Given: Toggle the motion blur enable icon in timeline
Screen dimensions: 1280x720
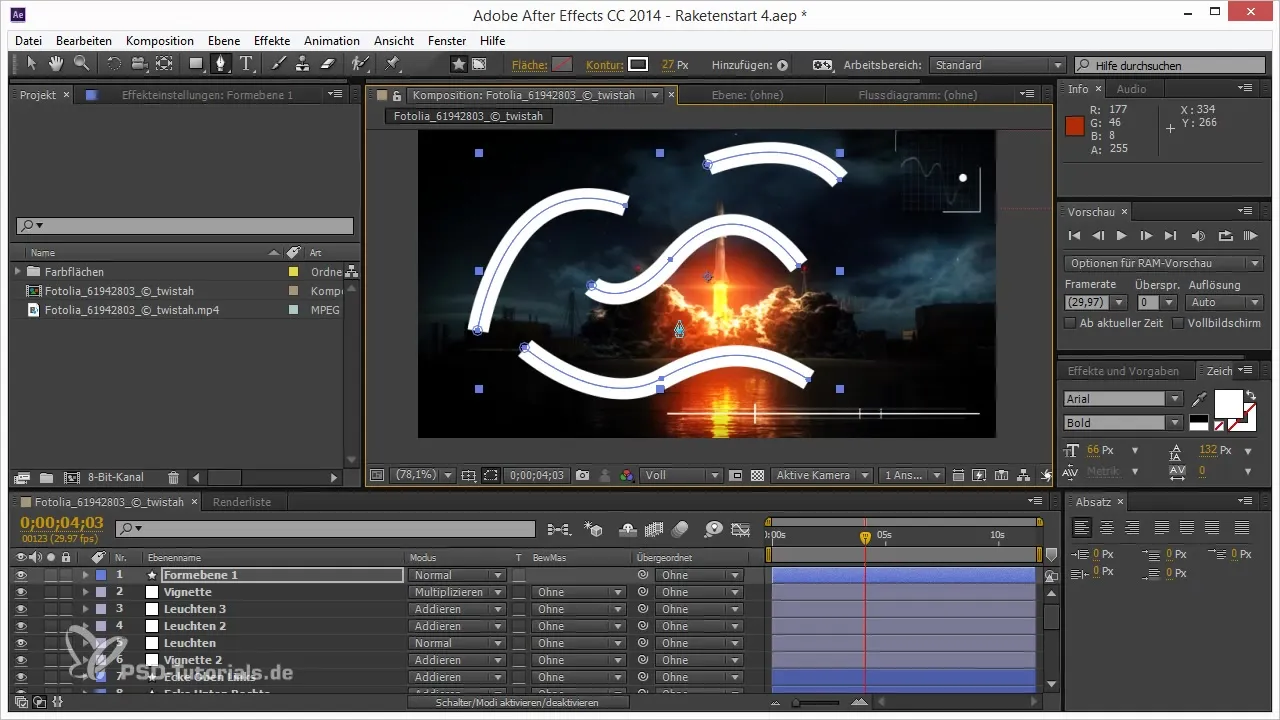Looking at the screenshot, I should point(680,529).
